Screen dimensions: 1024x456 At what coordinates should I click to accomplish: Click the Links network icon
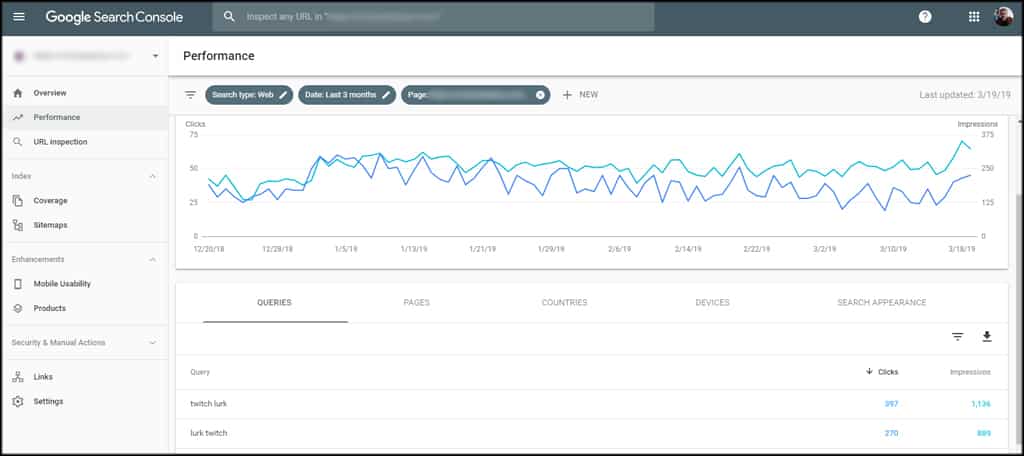coord(18,377)
